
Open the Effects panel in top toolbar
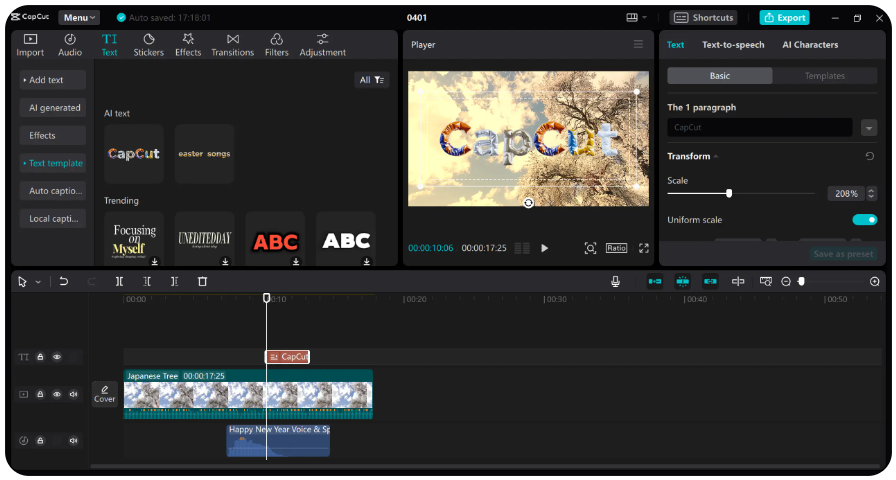pyautogui.click(x=188, y=45)
